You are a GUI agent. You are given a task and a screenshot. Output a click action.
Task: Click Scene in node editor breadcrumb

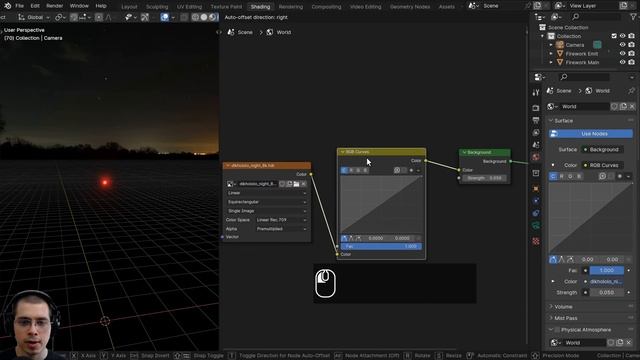[245, 32]
